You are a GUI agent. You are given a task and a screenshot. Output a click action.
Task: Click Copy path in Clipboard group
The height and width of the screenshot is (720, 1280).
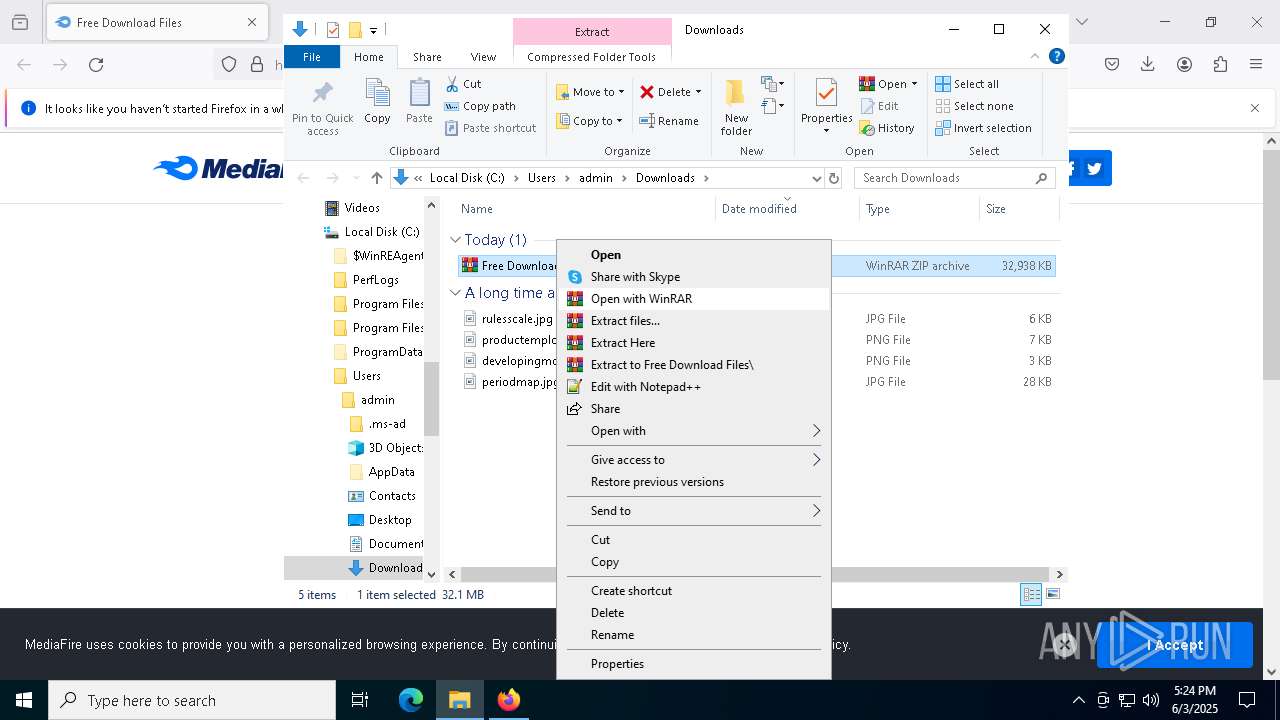click(x=480, y=106)
